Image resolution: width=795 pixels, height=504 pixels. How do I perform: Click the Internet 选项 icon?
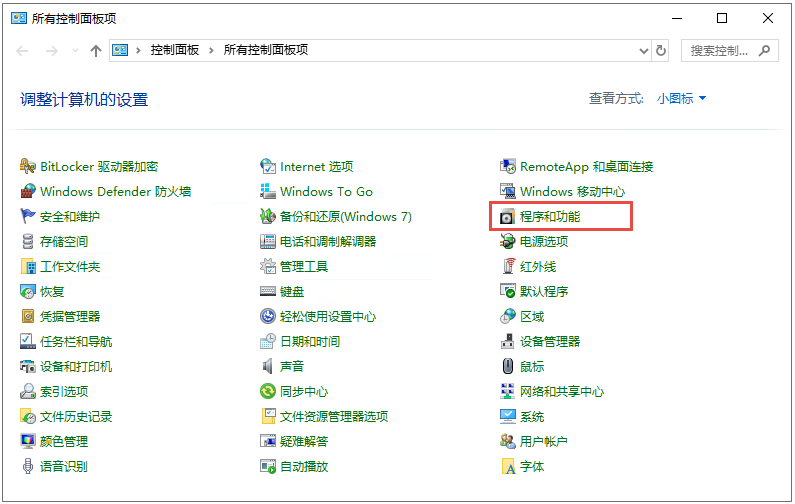pos(268,166)
